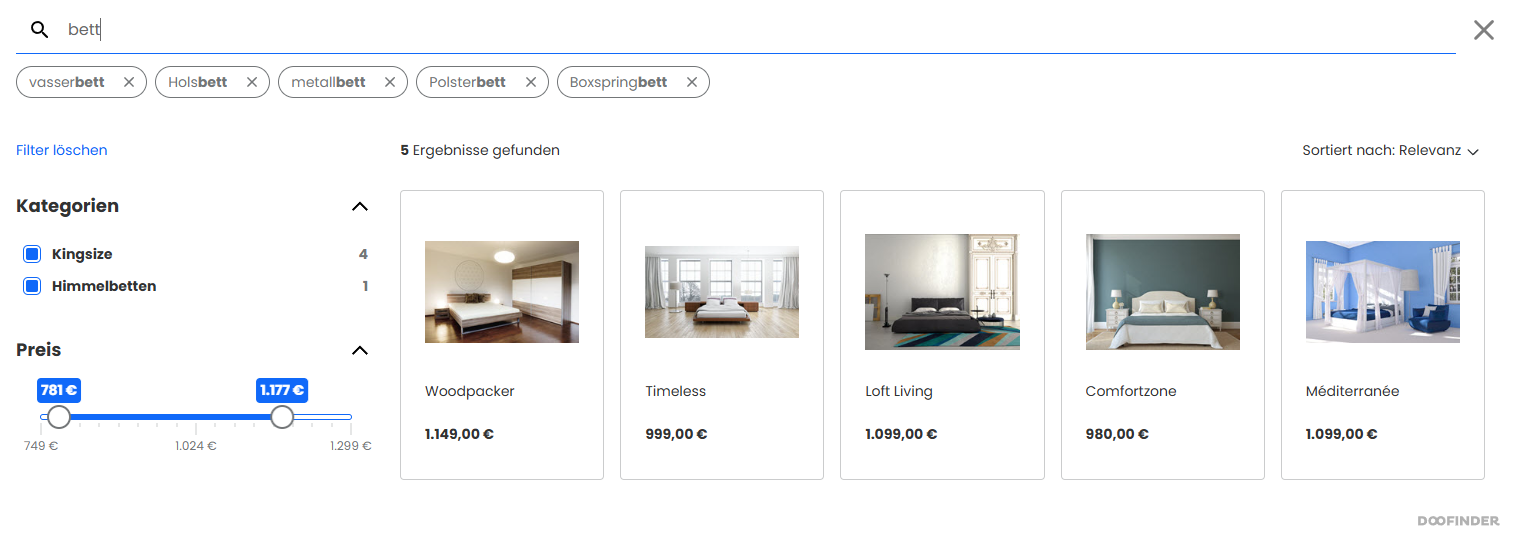The height and width of the screenshot is (535, 1517).
Task: Click the 1.024 € slider midpoint label
Action: (x=196, y=446)
